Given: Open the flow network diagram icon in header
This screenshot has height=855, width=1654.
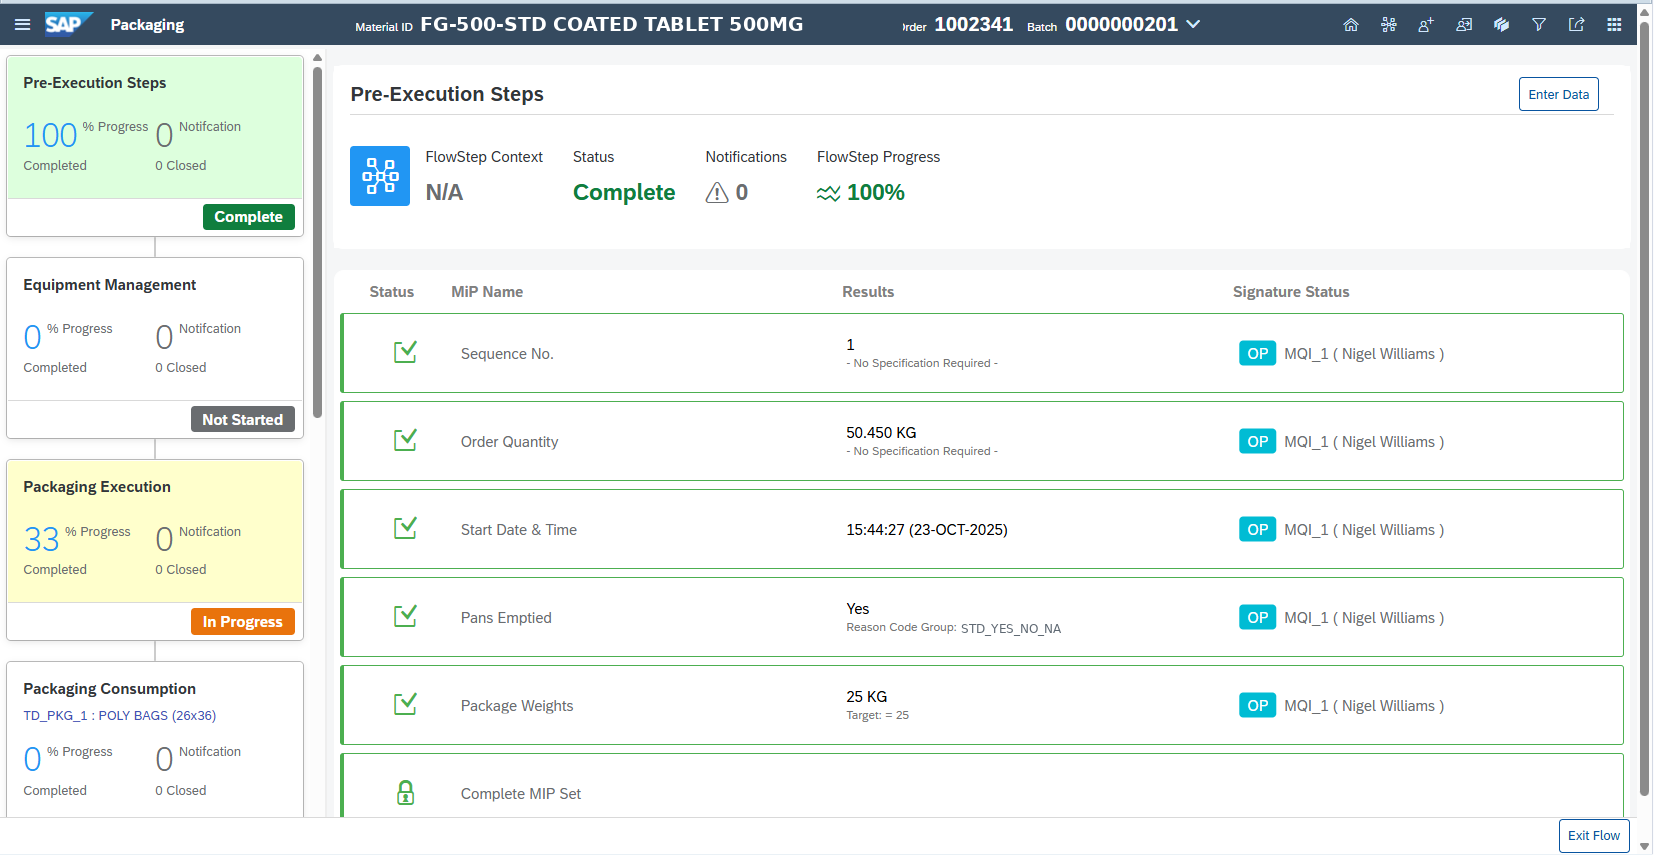Looking at the screenshot, I should [1389, 25].
